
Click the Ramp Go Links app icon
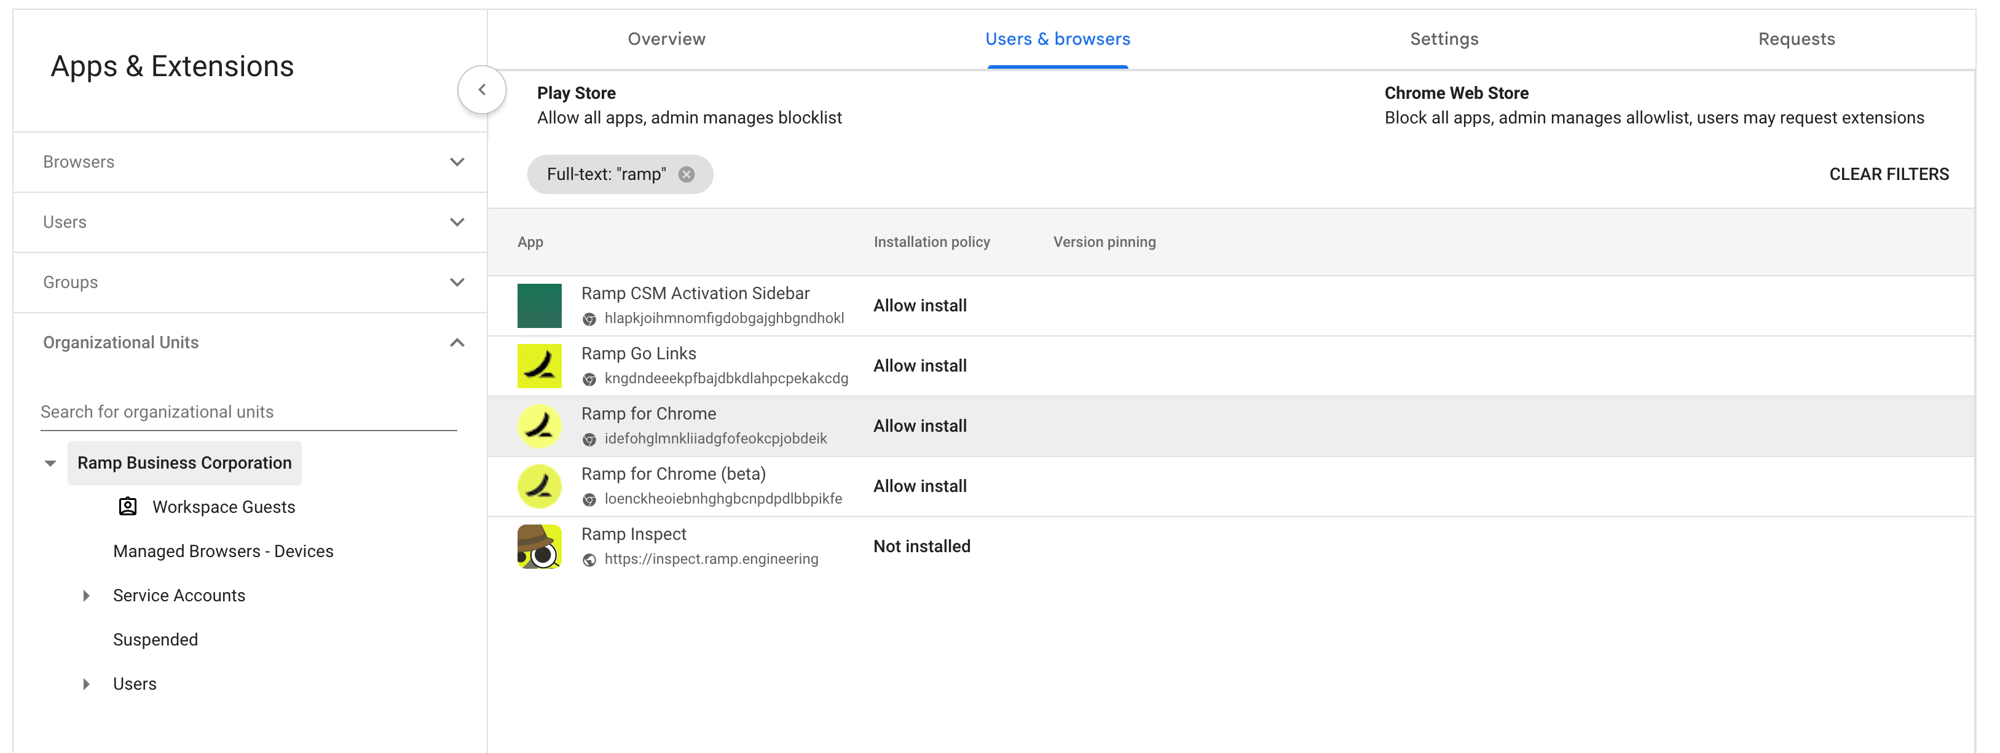point(539,366)
